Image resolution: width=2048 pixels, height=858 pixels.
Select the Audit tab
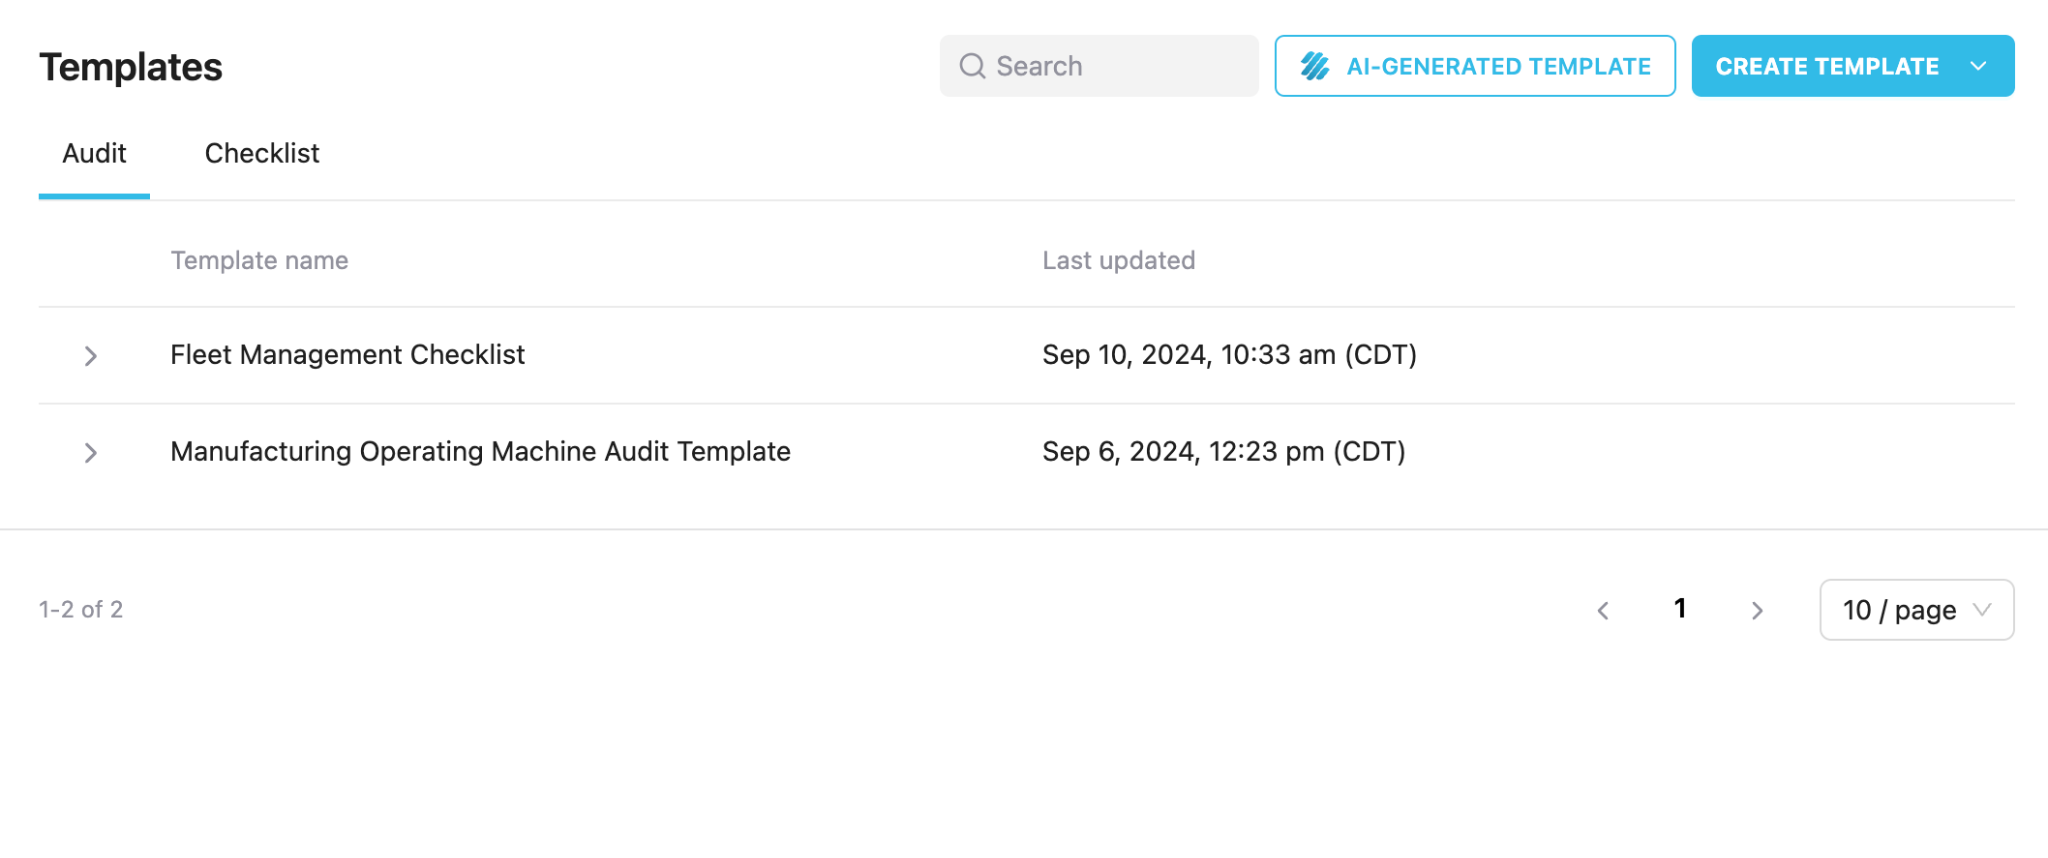click(x=94, y=153)
